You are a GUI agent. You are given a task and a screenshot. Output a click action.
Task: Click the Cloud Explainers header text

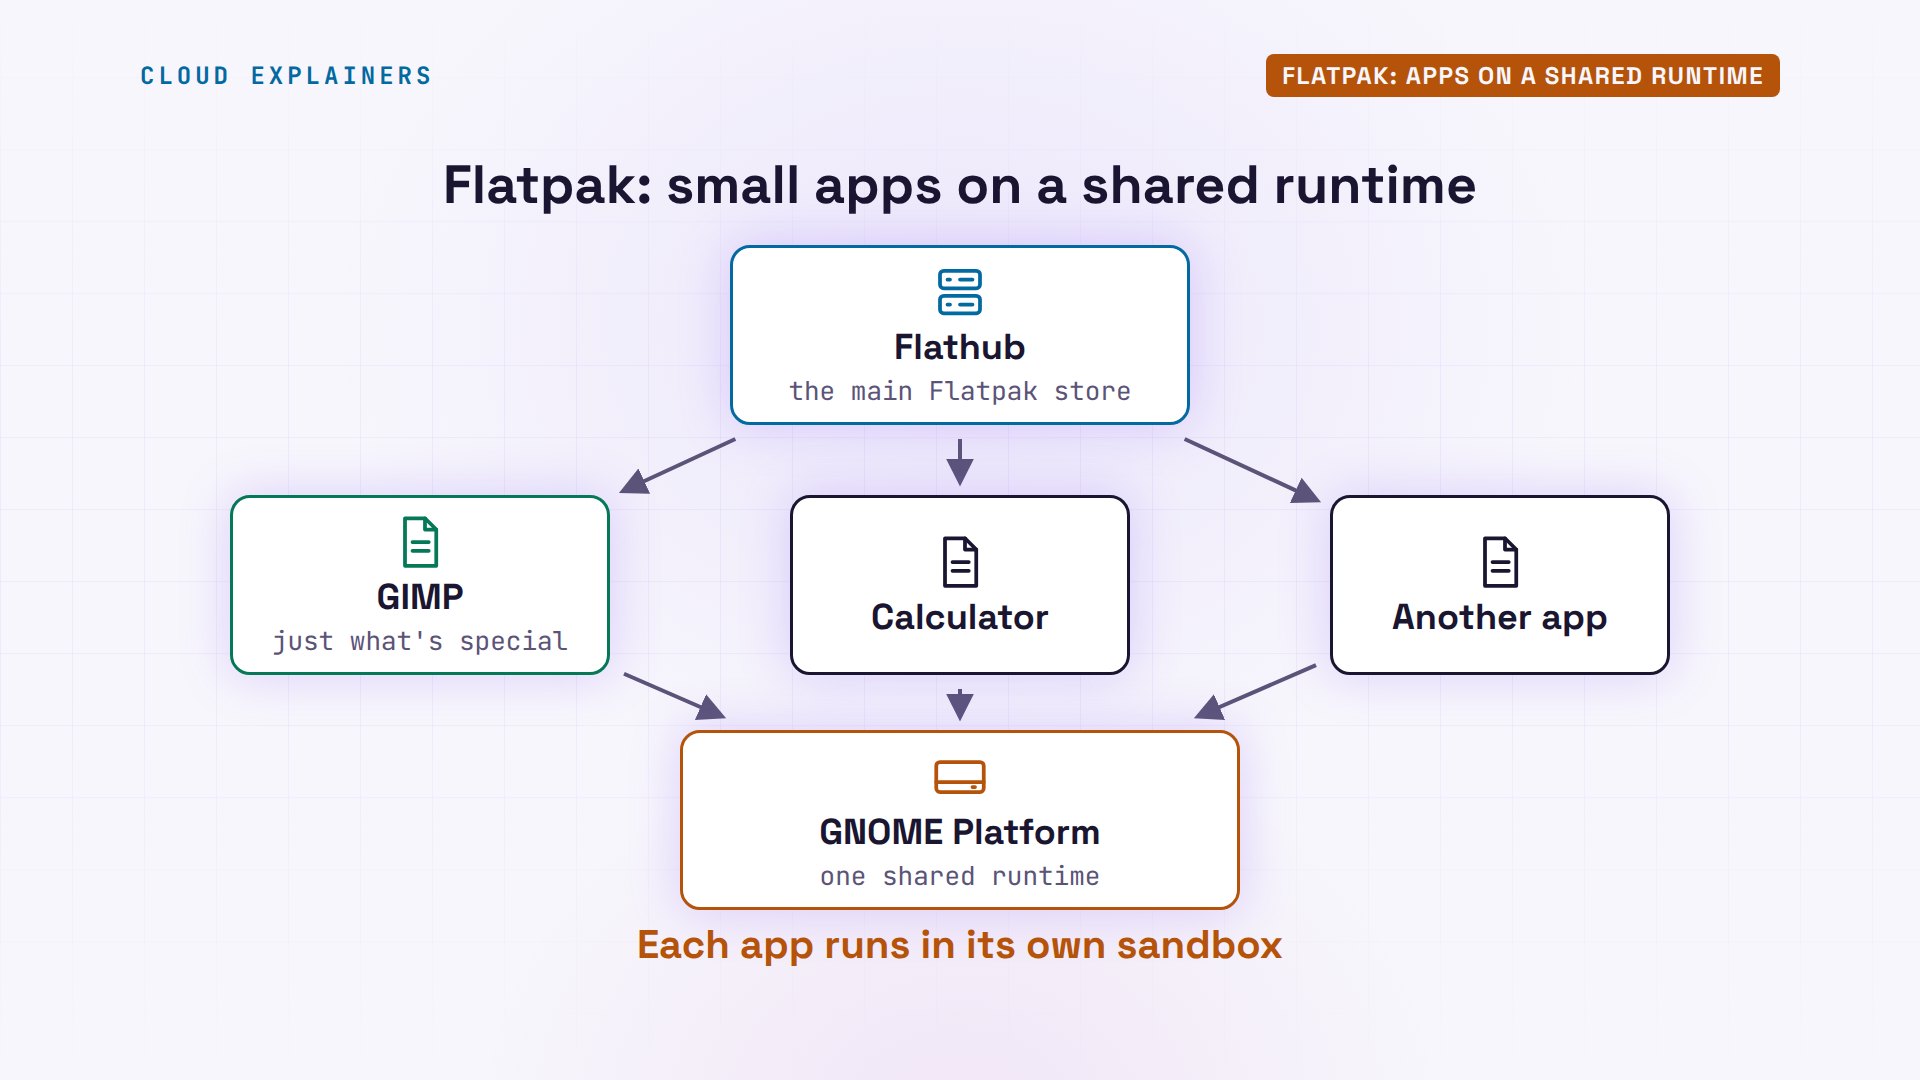click(286, 76)
